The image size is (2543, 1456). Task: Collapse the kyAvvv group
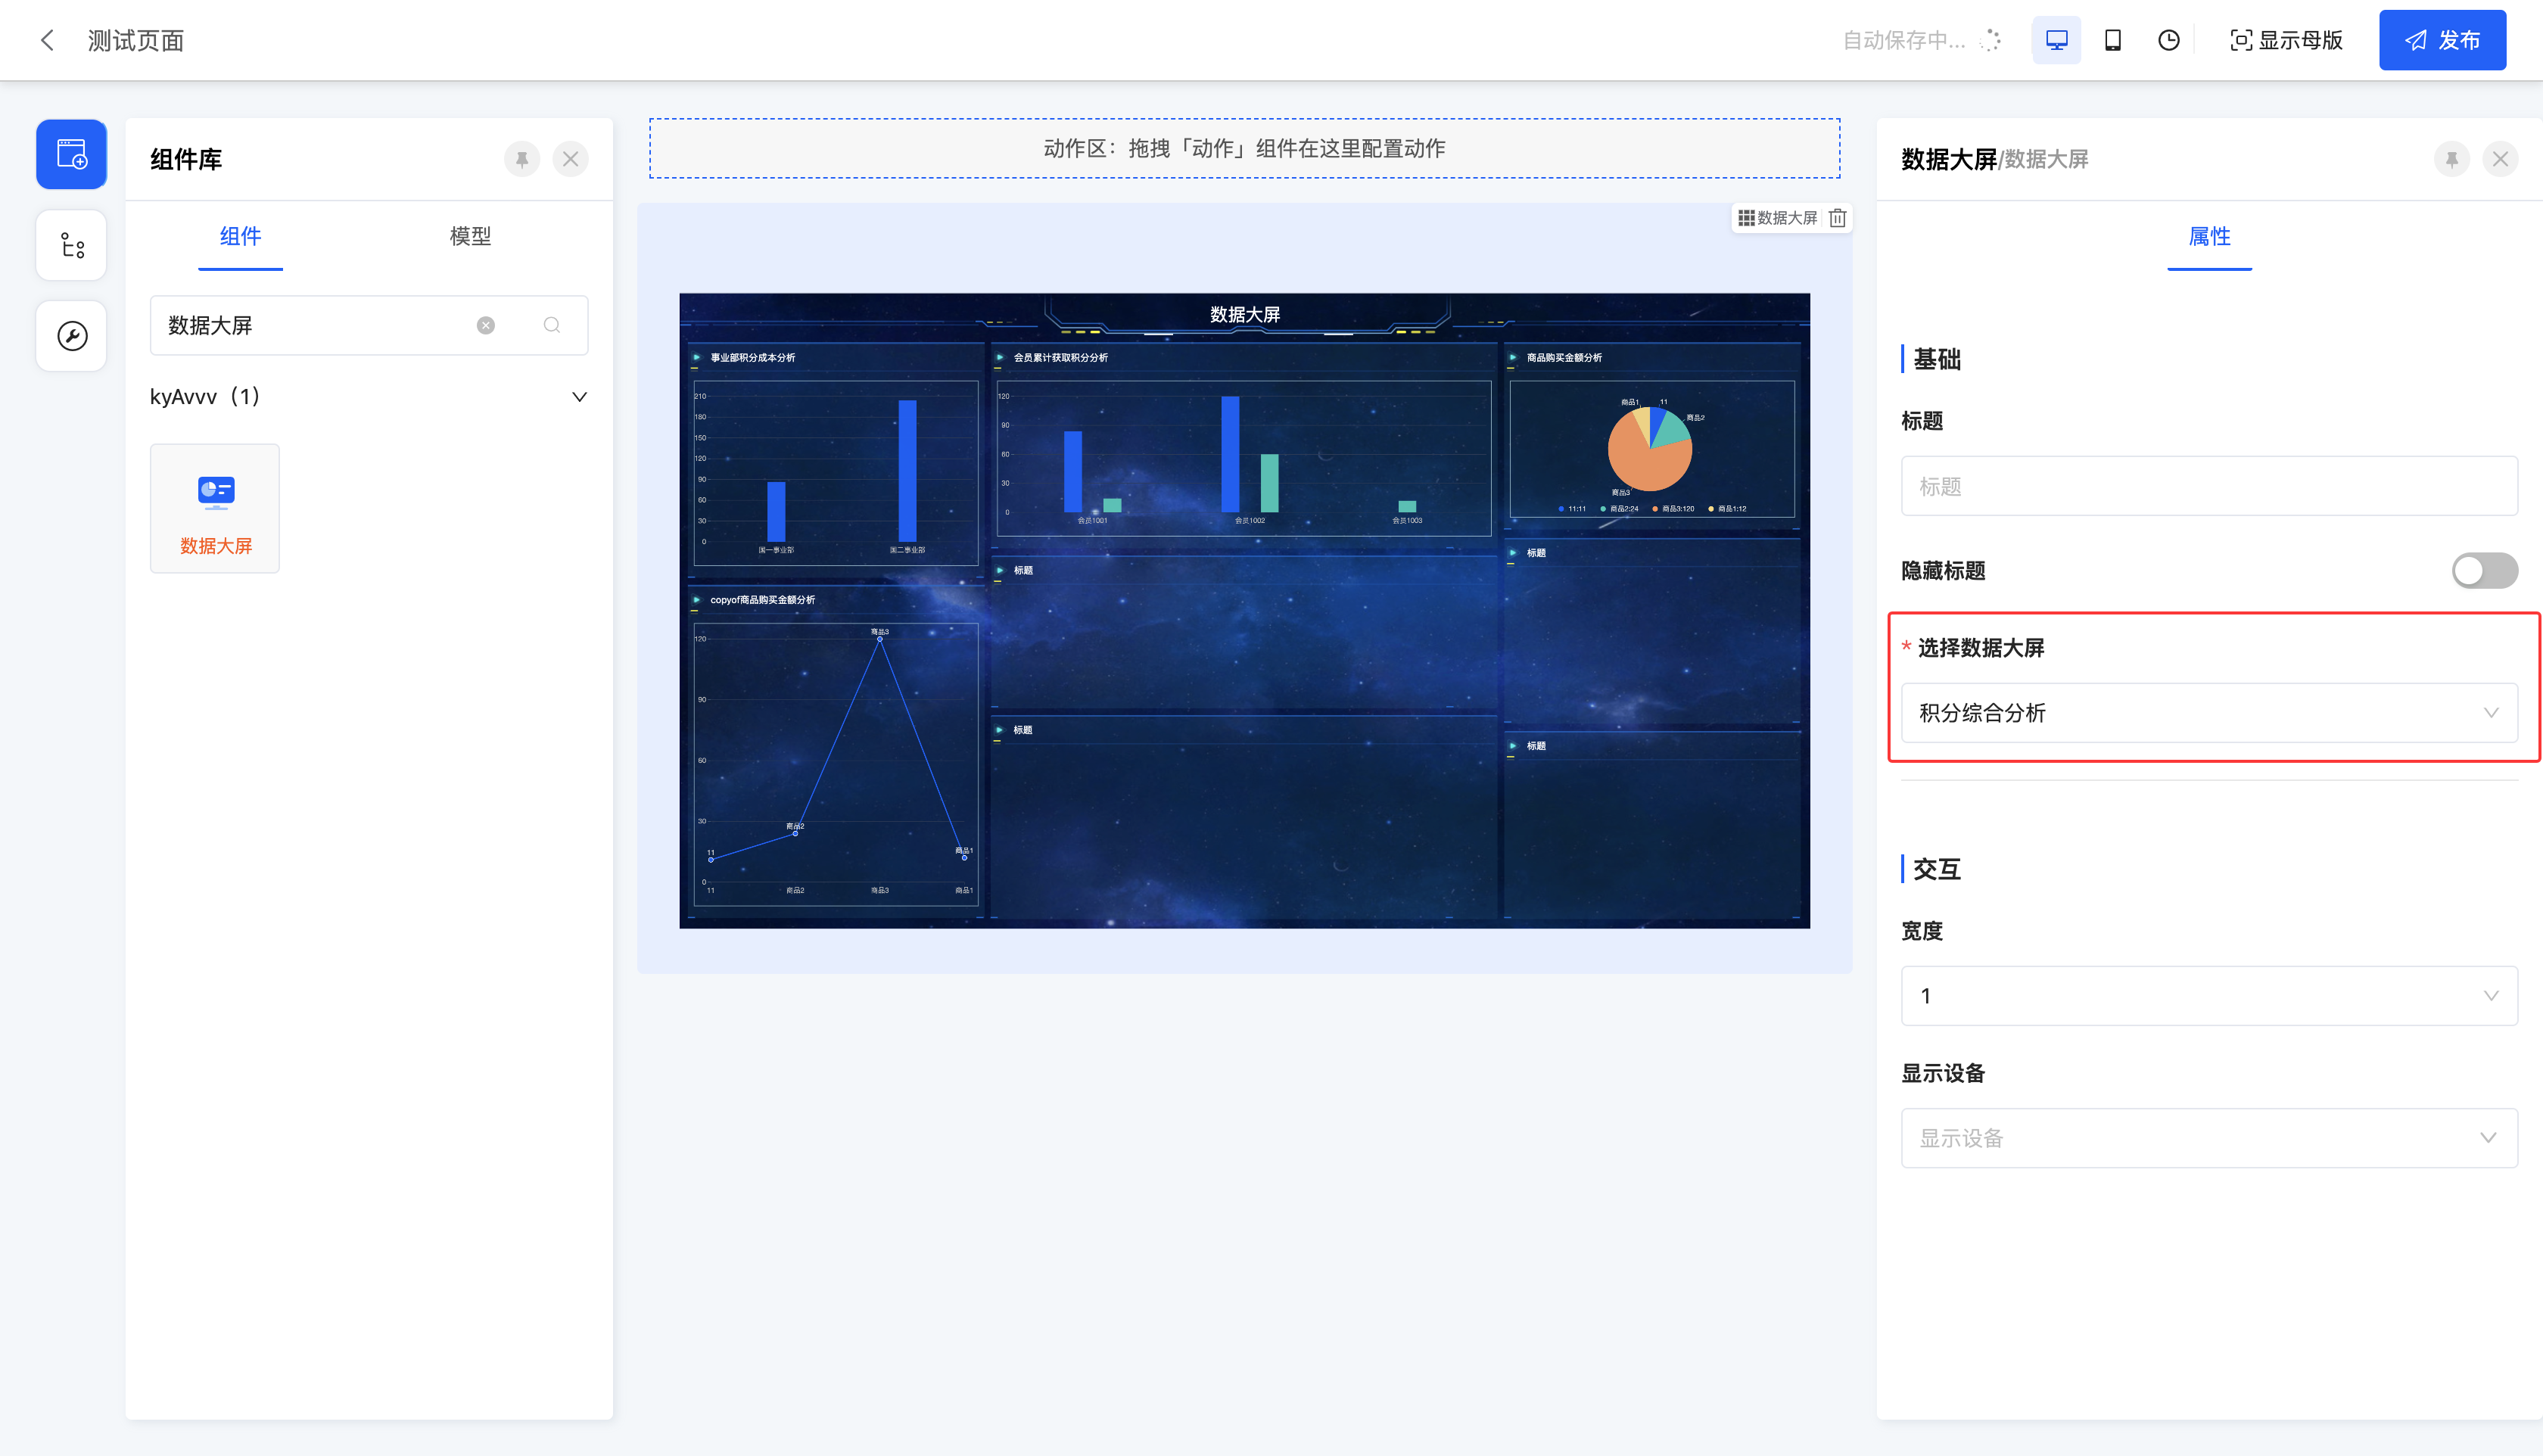click(x=579, y=397)
